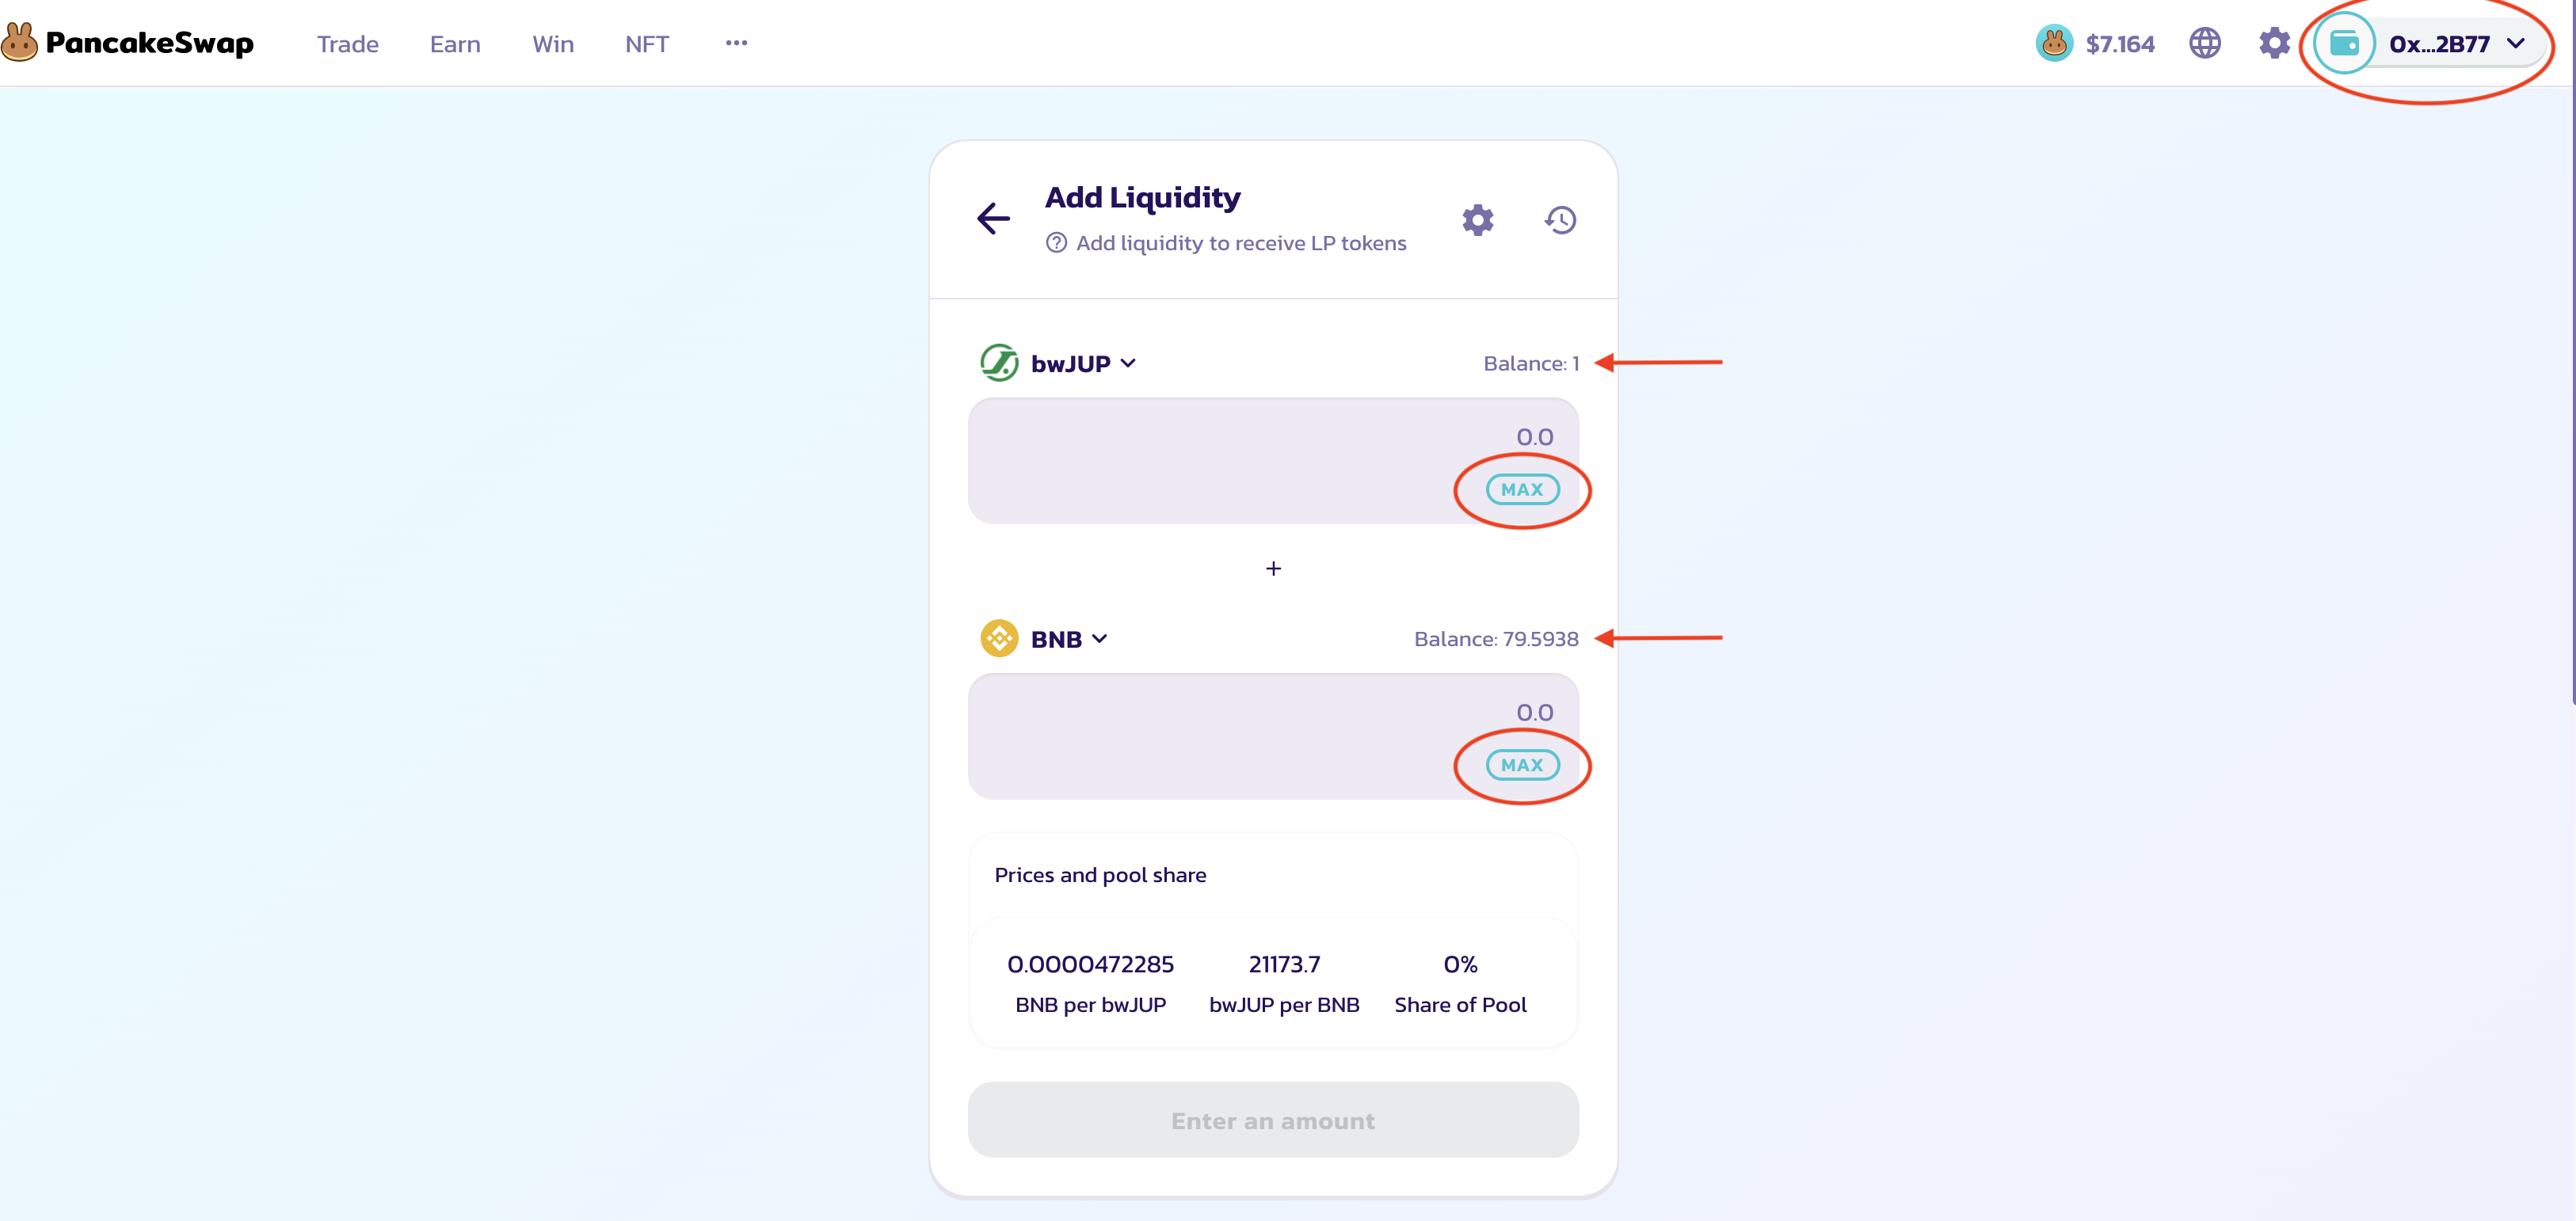
Task: Open the Trade menu
Action: point(347,44)
